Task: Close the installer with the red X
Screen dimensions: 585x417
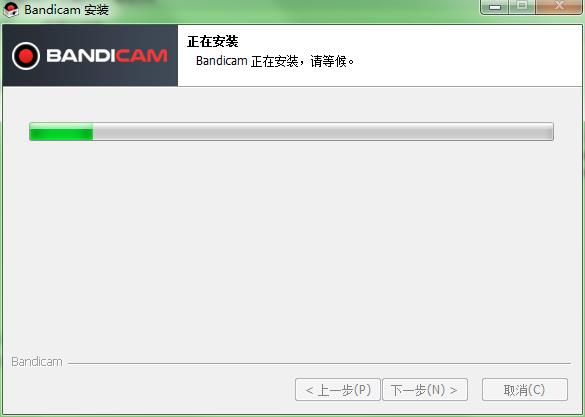Action: [559, 6]
